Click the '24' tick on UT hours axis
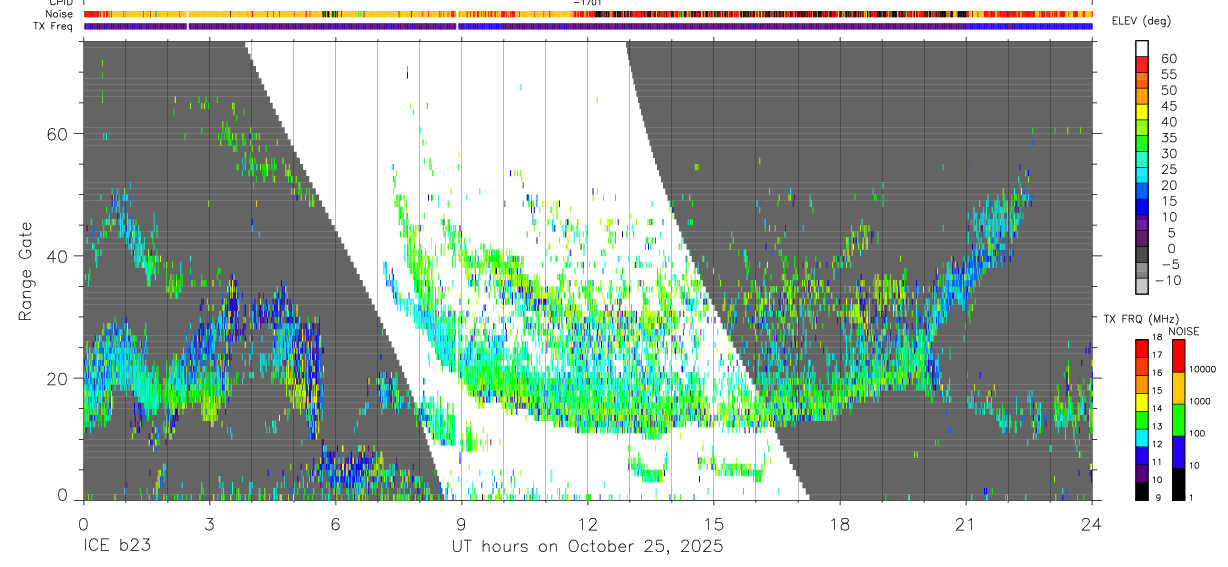Screen dimensions: 1228x567 tap(1092, 524)
